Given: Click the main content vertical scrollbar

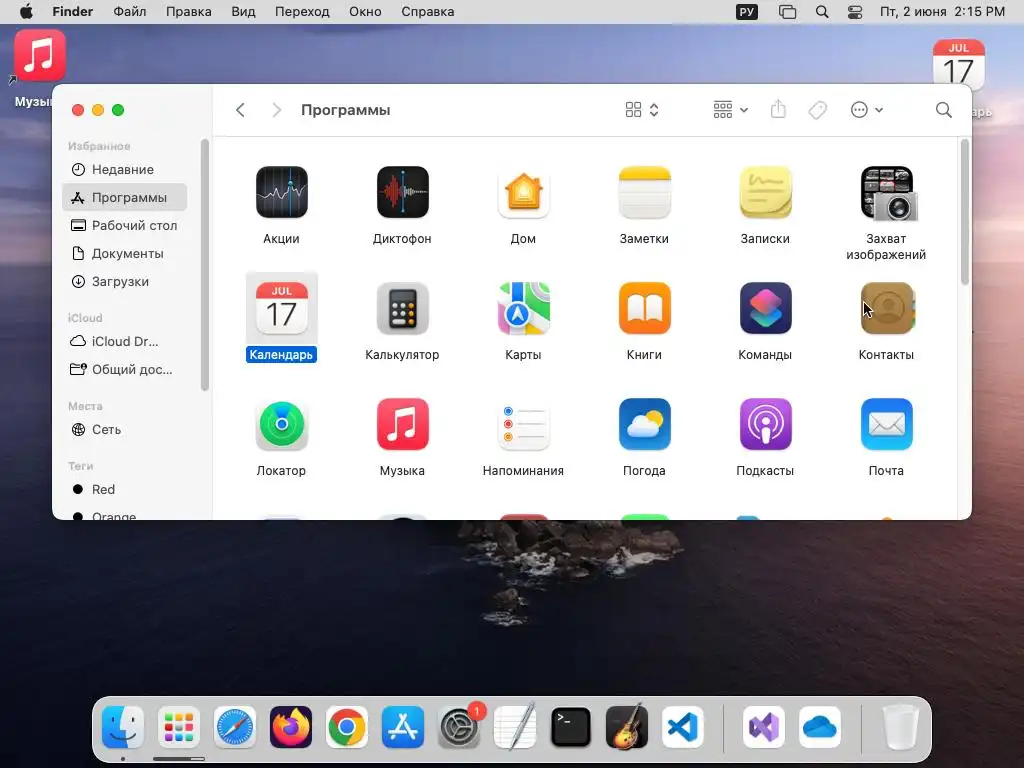Looking at the screenshot, I should [965, 212].
